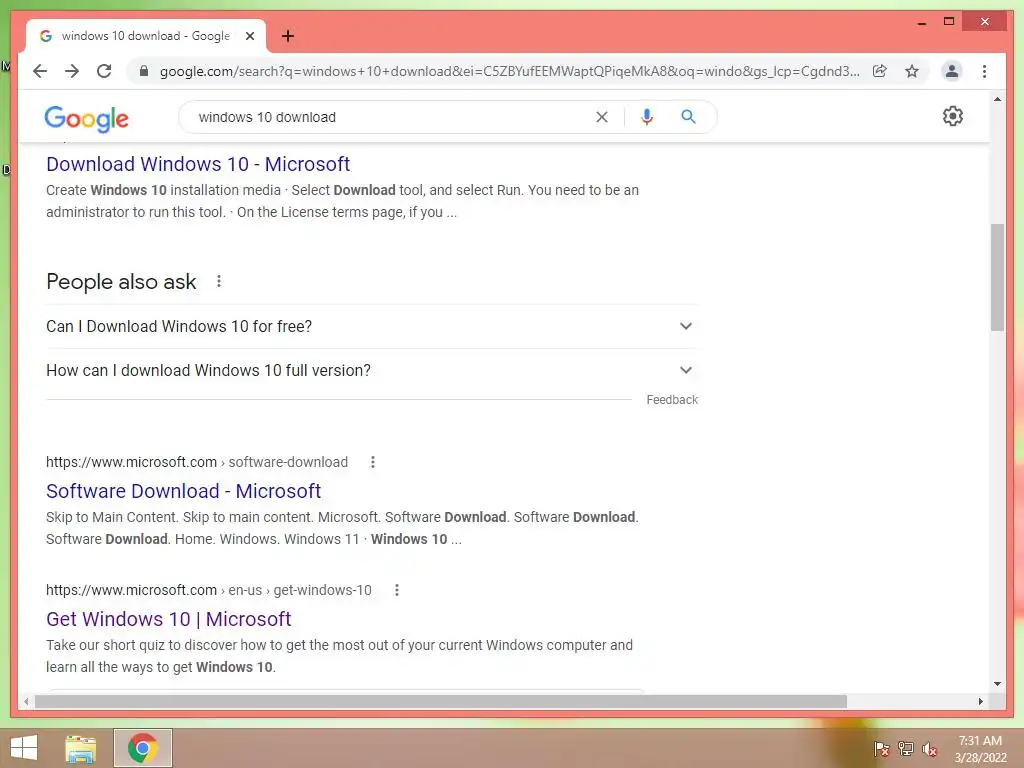Clear the Google search box text
This screenshot has width=1024, height=768.
[x=601, y=117]
